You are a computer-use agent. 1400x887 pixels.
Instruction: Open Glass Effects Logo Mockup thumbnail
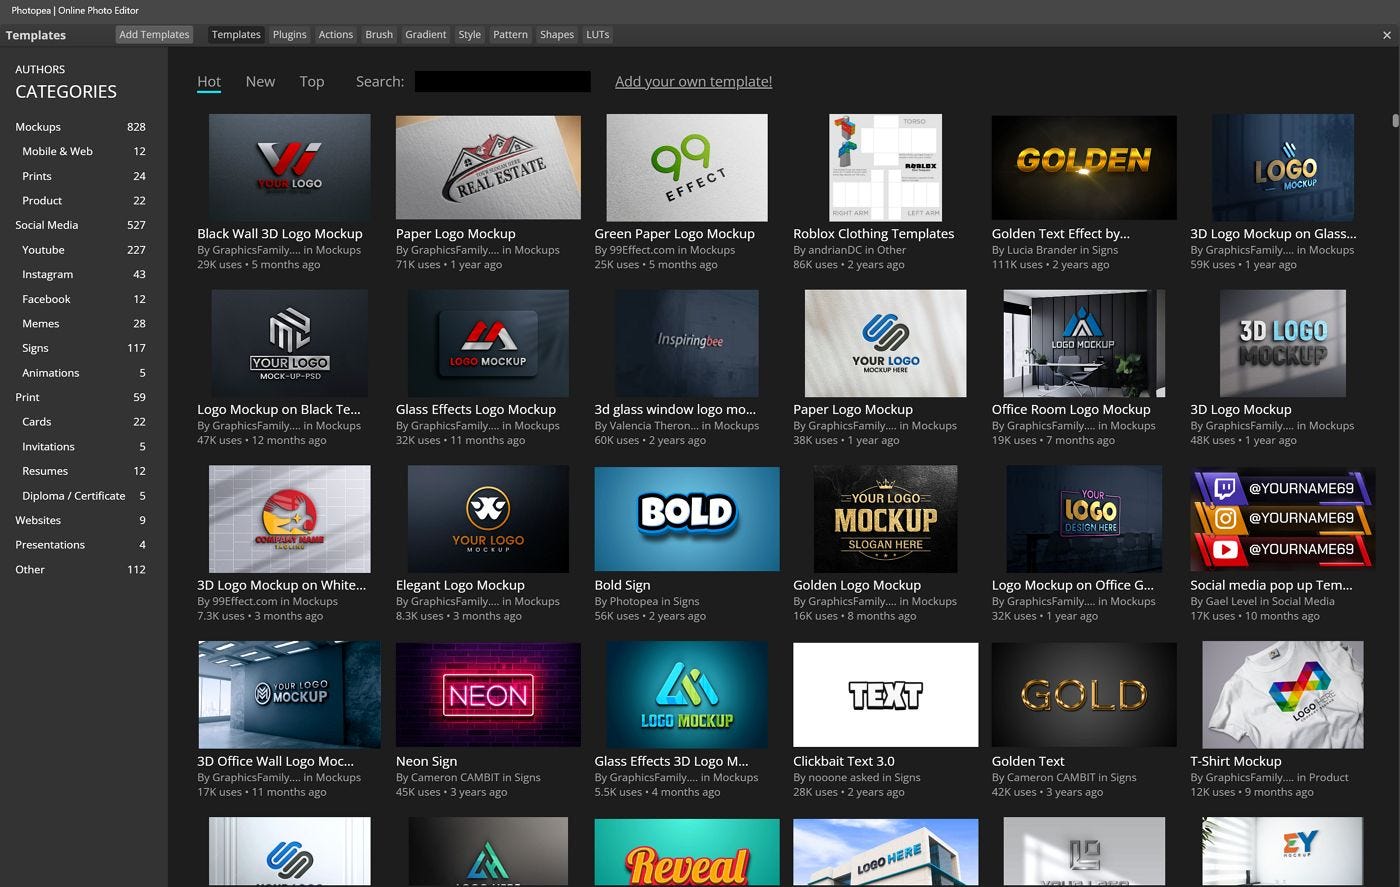coord(488,343)
